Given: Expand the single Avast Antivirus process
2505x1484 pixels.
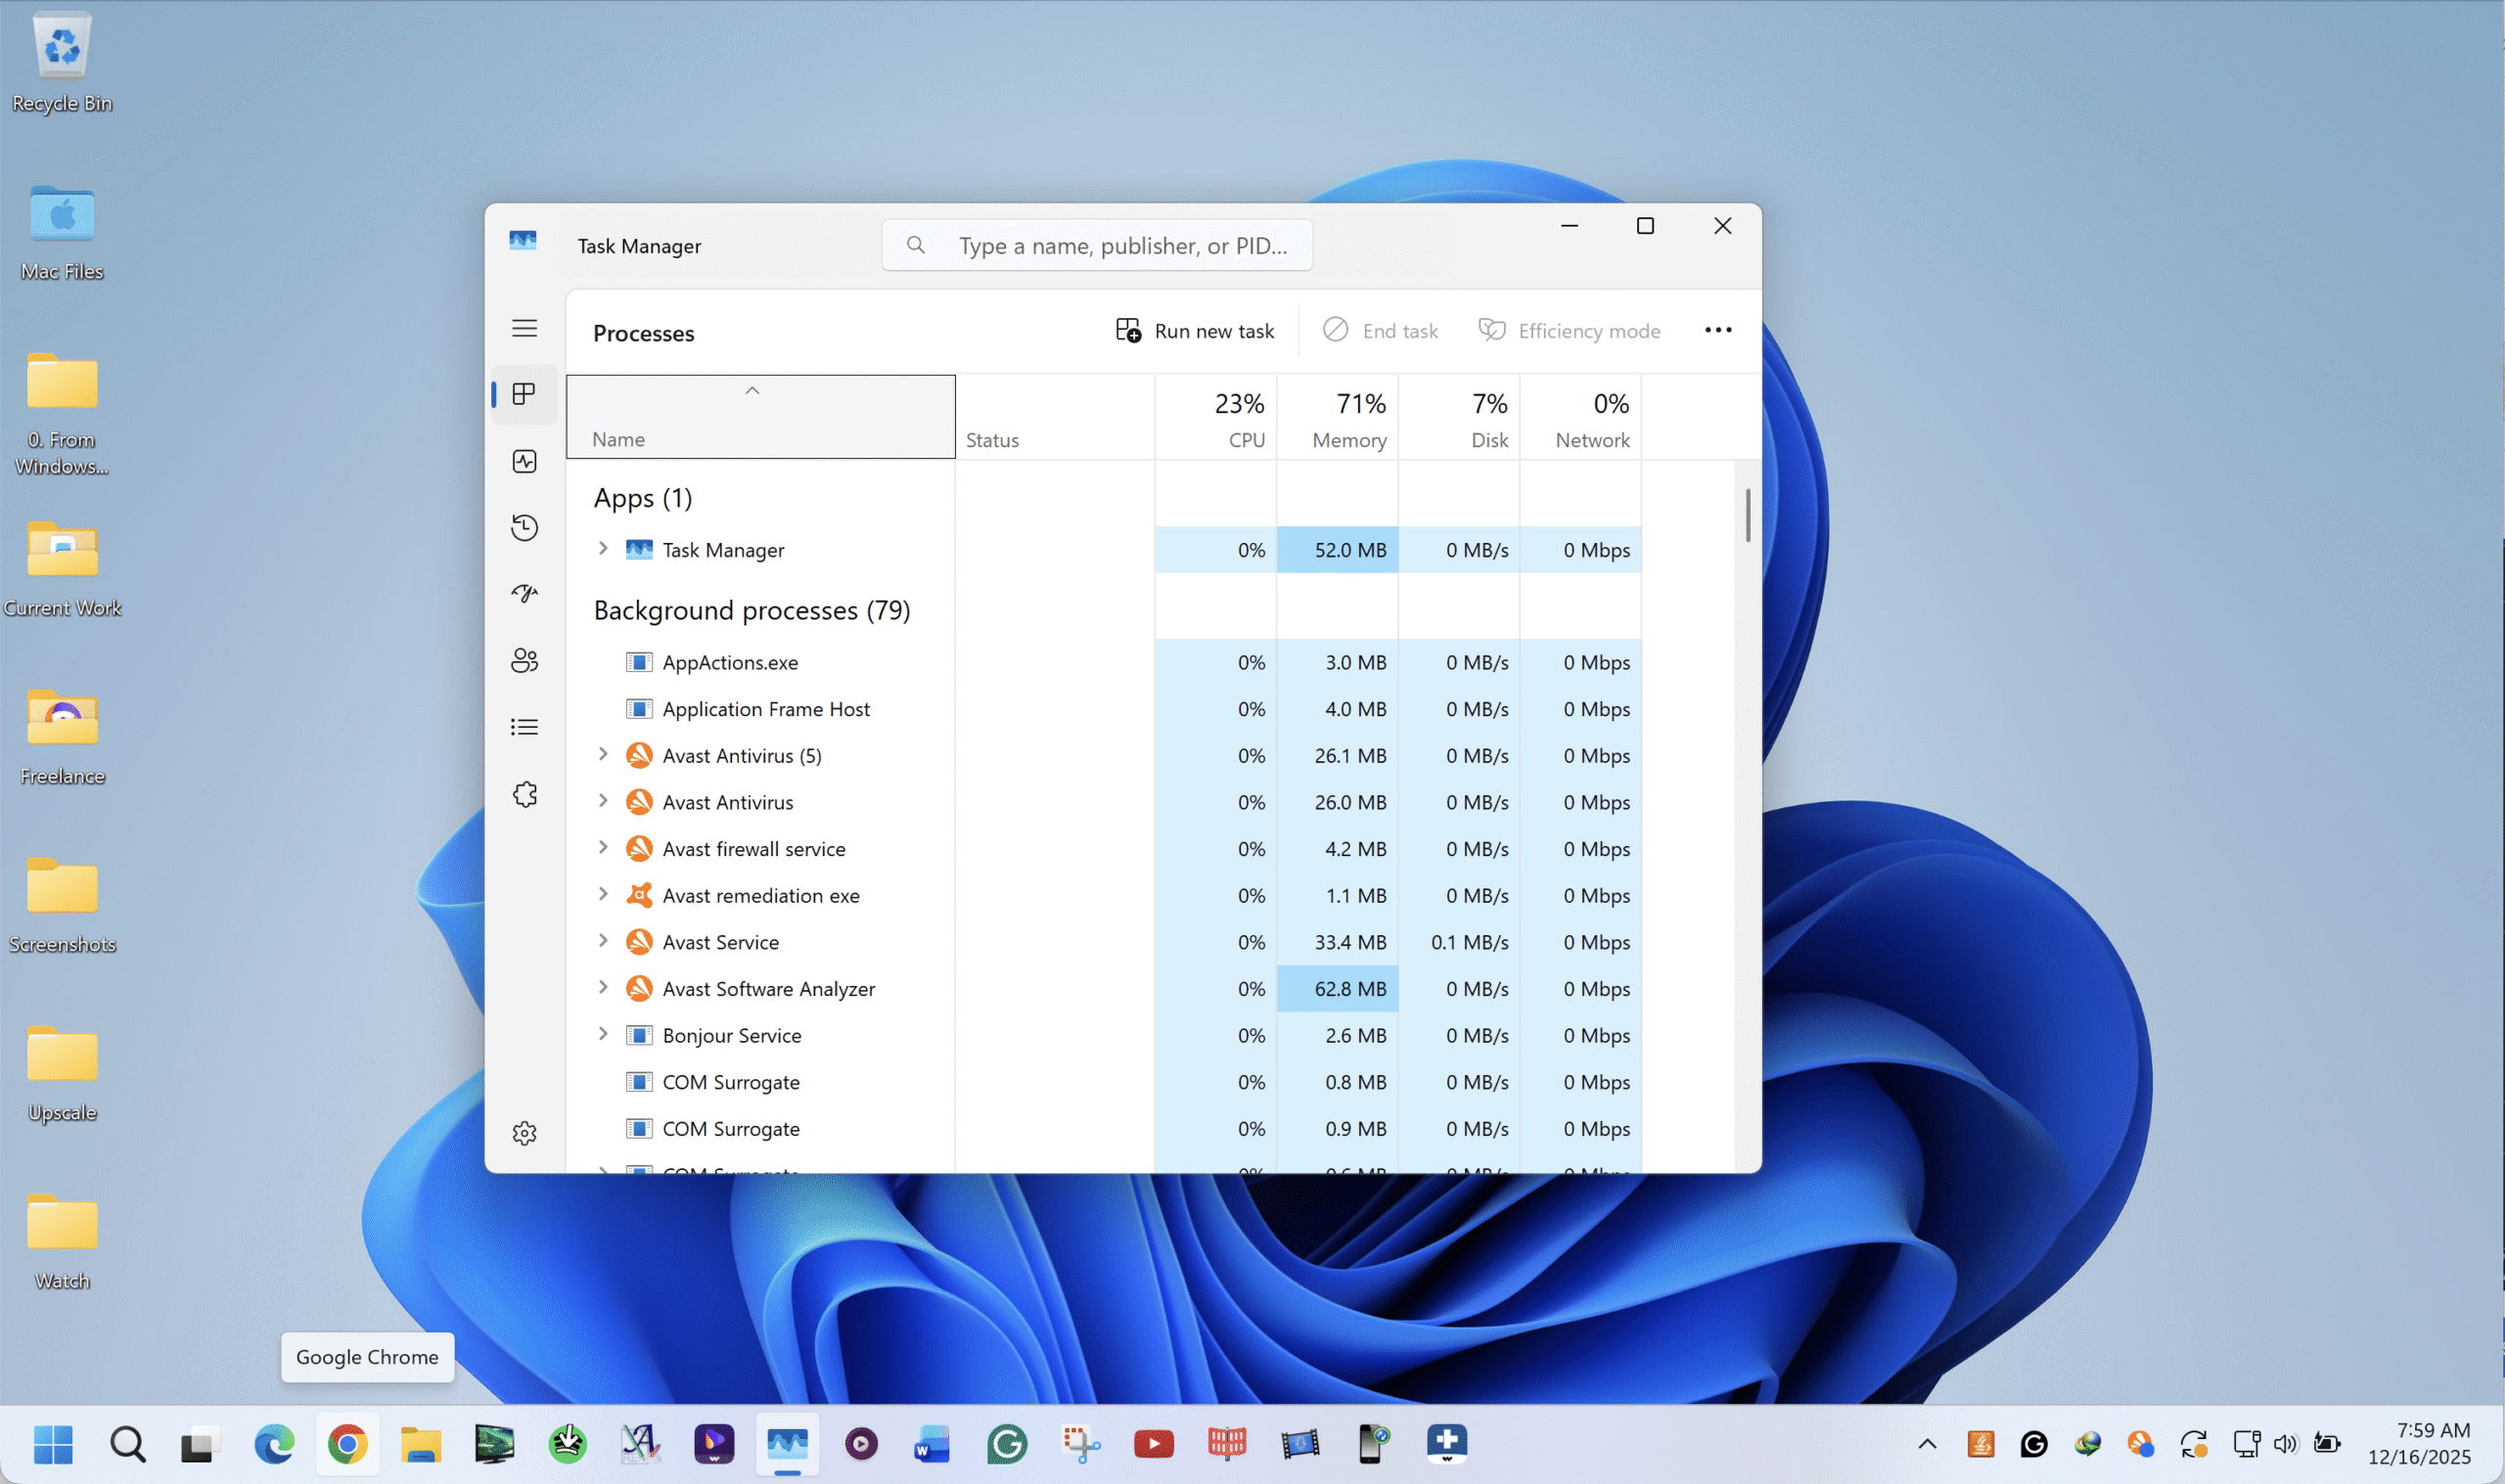Looking at the screenshot, I should pos(603,801).
